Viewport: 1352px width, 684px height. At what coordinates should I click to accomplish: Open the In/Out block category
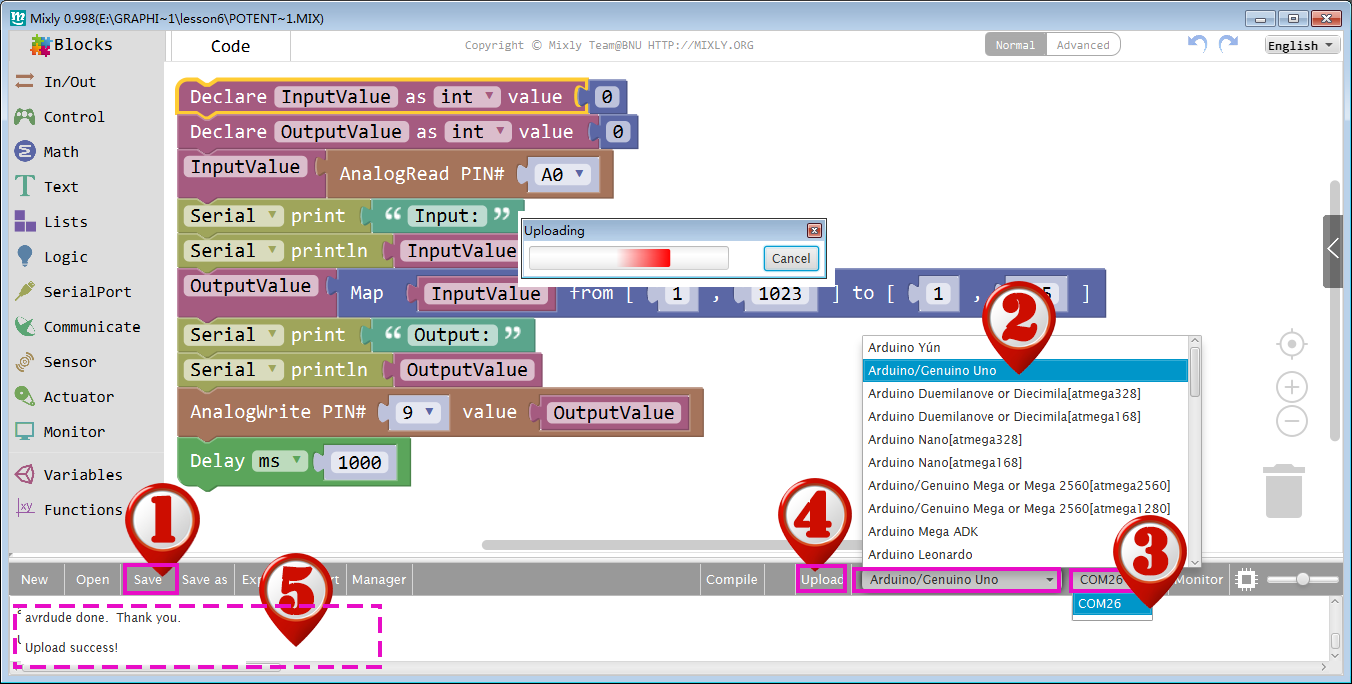point(69,82)
